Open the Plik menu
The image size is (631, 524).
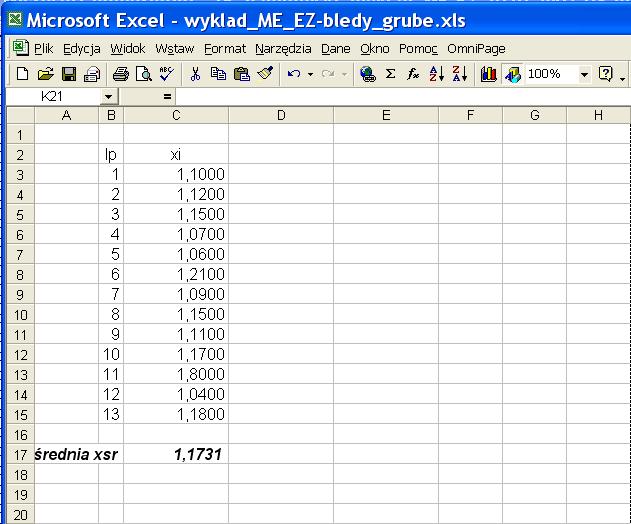43,49
